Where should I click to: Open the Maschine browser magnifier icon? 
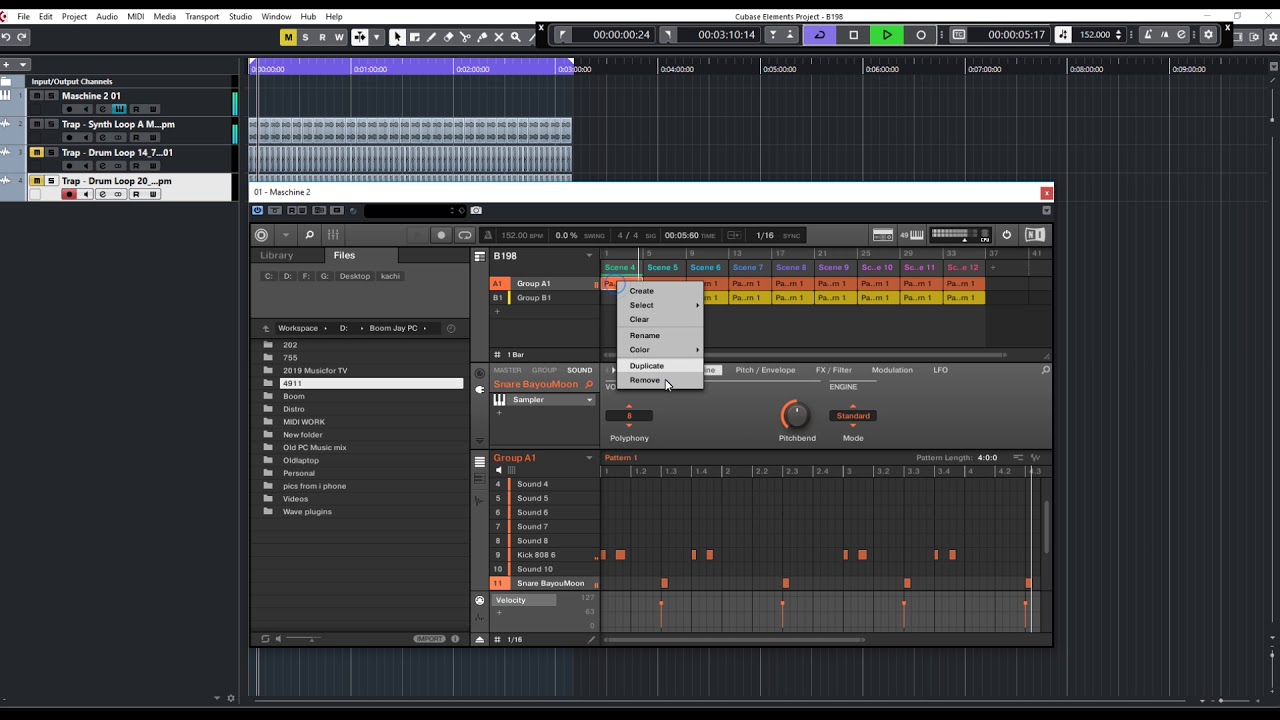point(309,235)
